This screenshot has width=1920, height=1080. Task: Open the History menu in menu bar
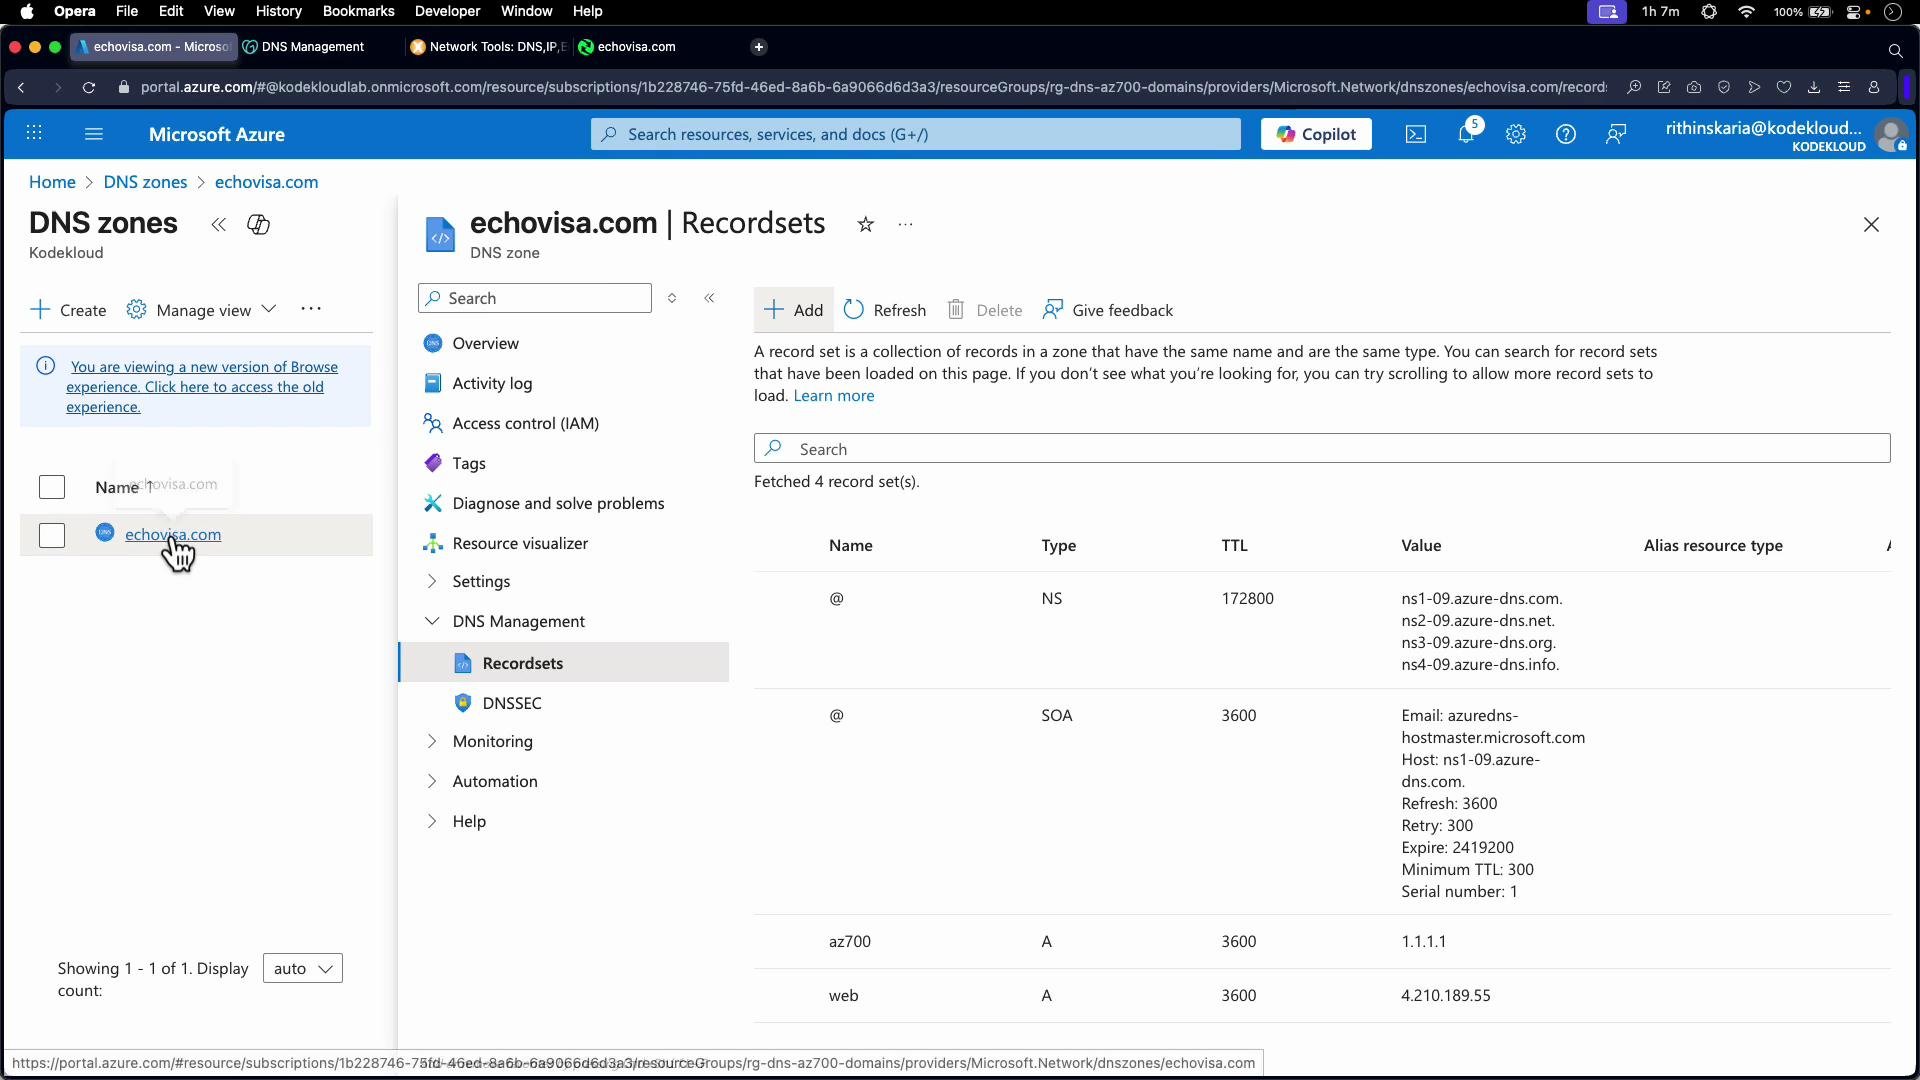pyautogui.click(x=278, y=11)
